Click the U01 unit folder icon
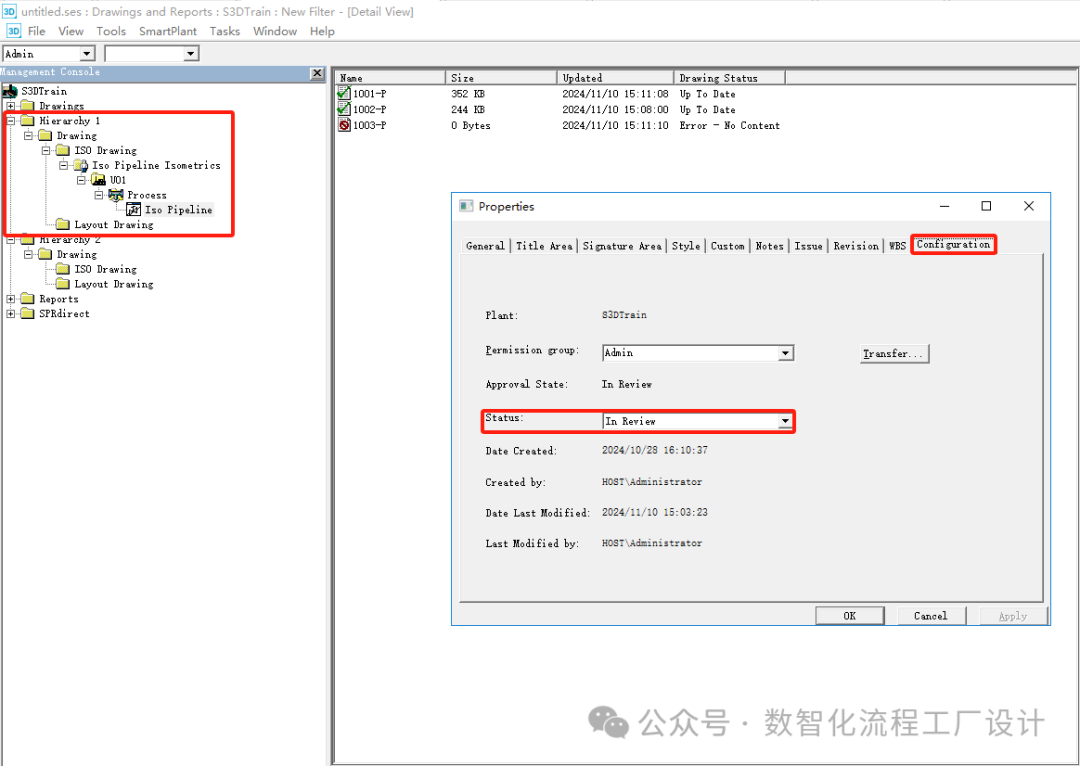1080x766 pixels. pyautogui.click(x=98, y=180)
